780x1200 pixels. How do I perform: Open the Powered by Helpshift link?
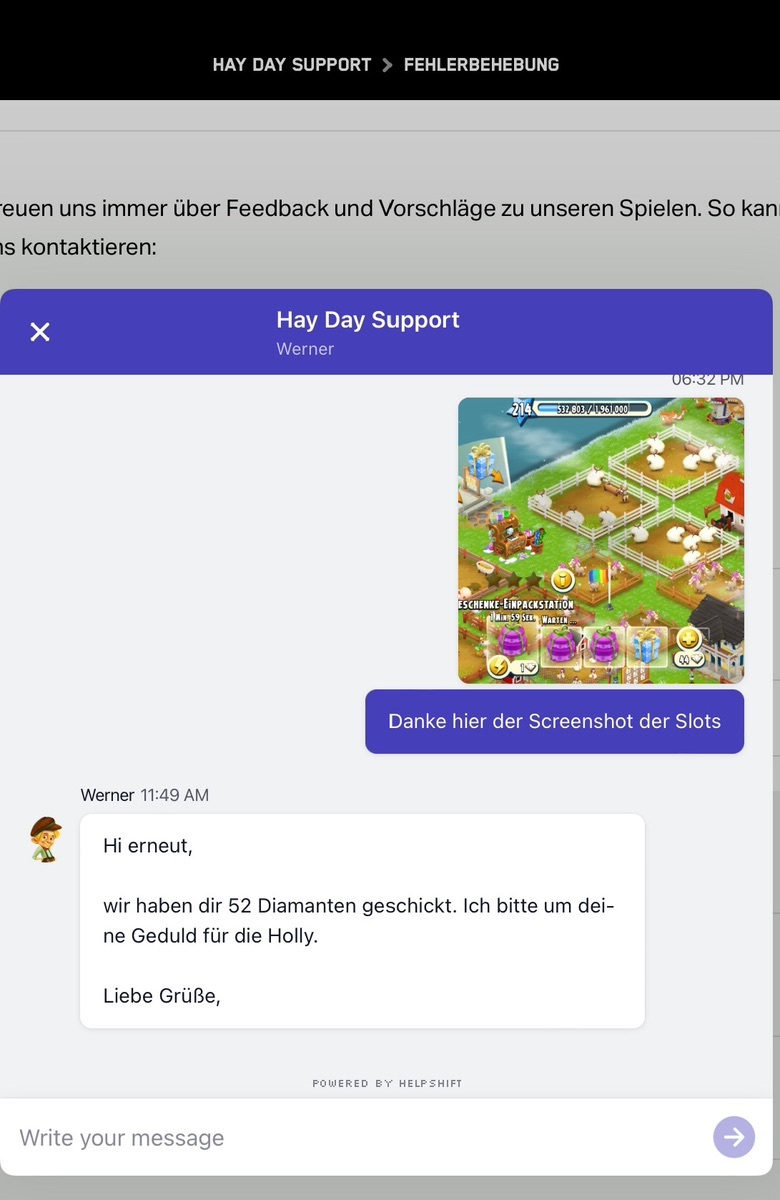(x=387, y=1083)
